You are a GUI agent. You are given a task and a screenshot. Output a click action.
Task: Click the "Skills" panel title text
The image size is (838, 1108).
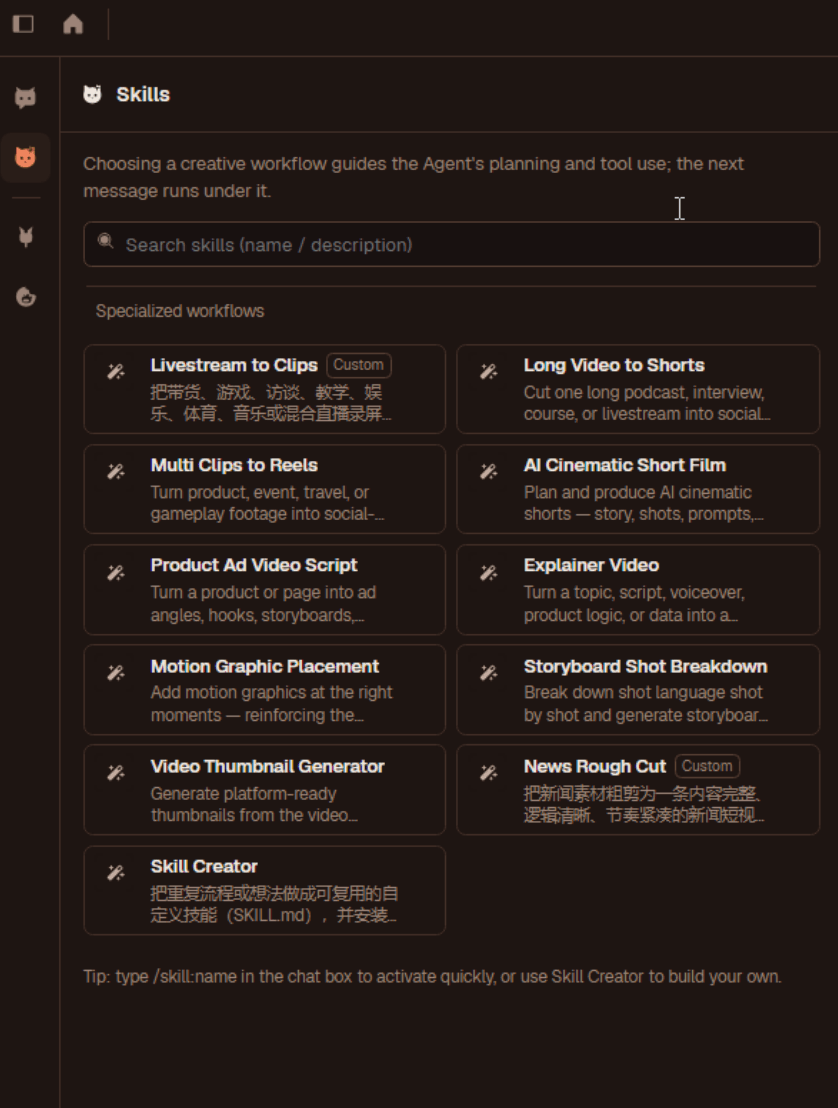point(143,95)
